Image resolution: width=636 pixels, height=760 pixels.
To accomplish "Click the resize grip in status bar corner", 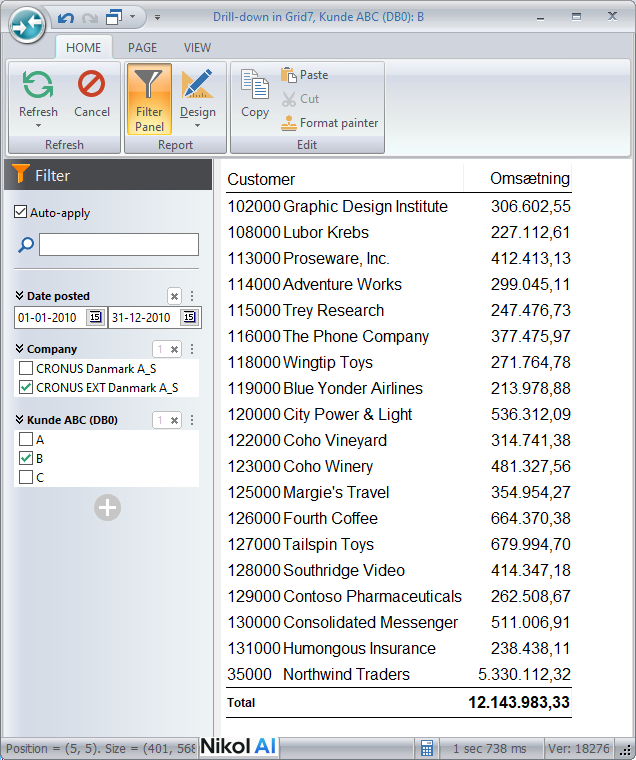I will point(626,750).
